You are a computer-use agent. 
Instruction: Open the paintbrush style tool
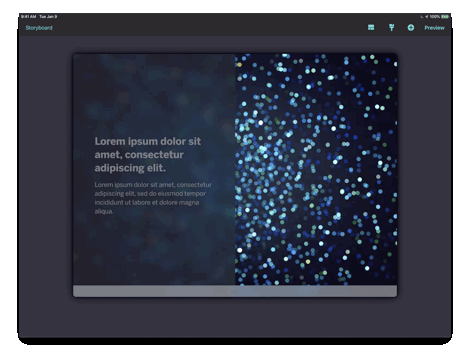[392, 27]
